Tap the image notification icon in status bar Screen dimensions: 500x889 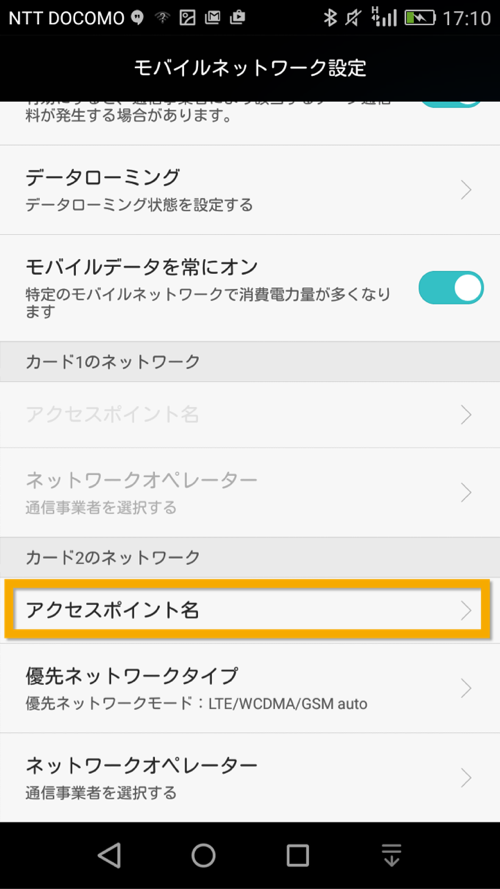coord(188,18)
